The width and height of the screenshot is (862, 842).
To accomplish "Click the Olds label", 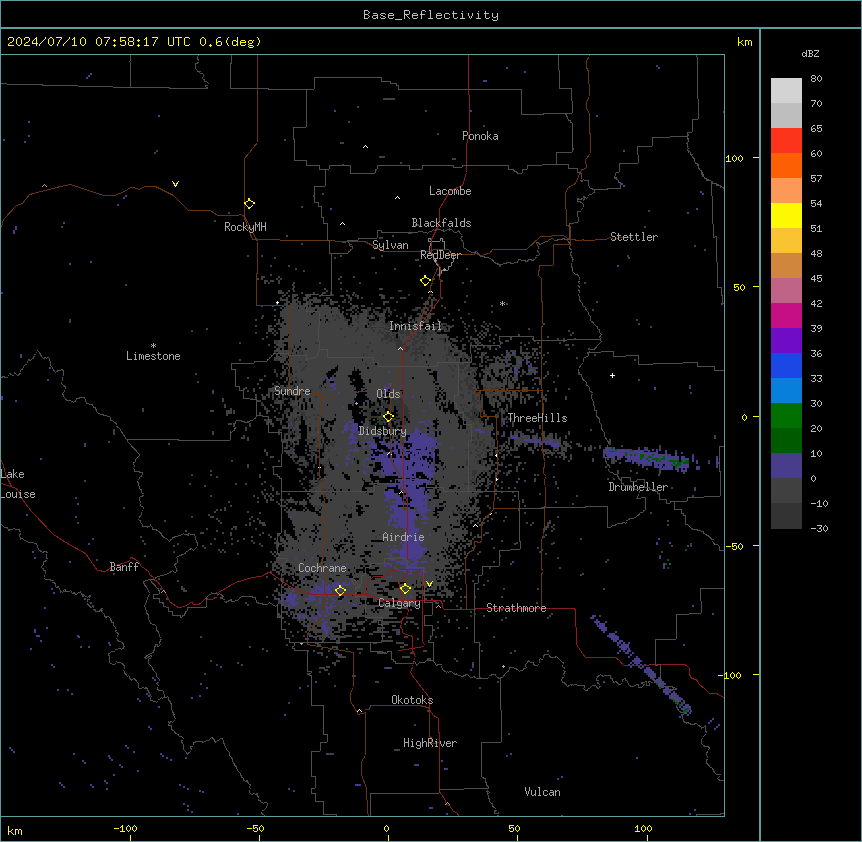I will (x=388, y=394).
